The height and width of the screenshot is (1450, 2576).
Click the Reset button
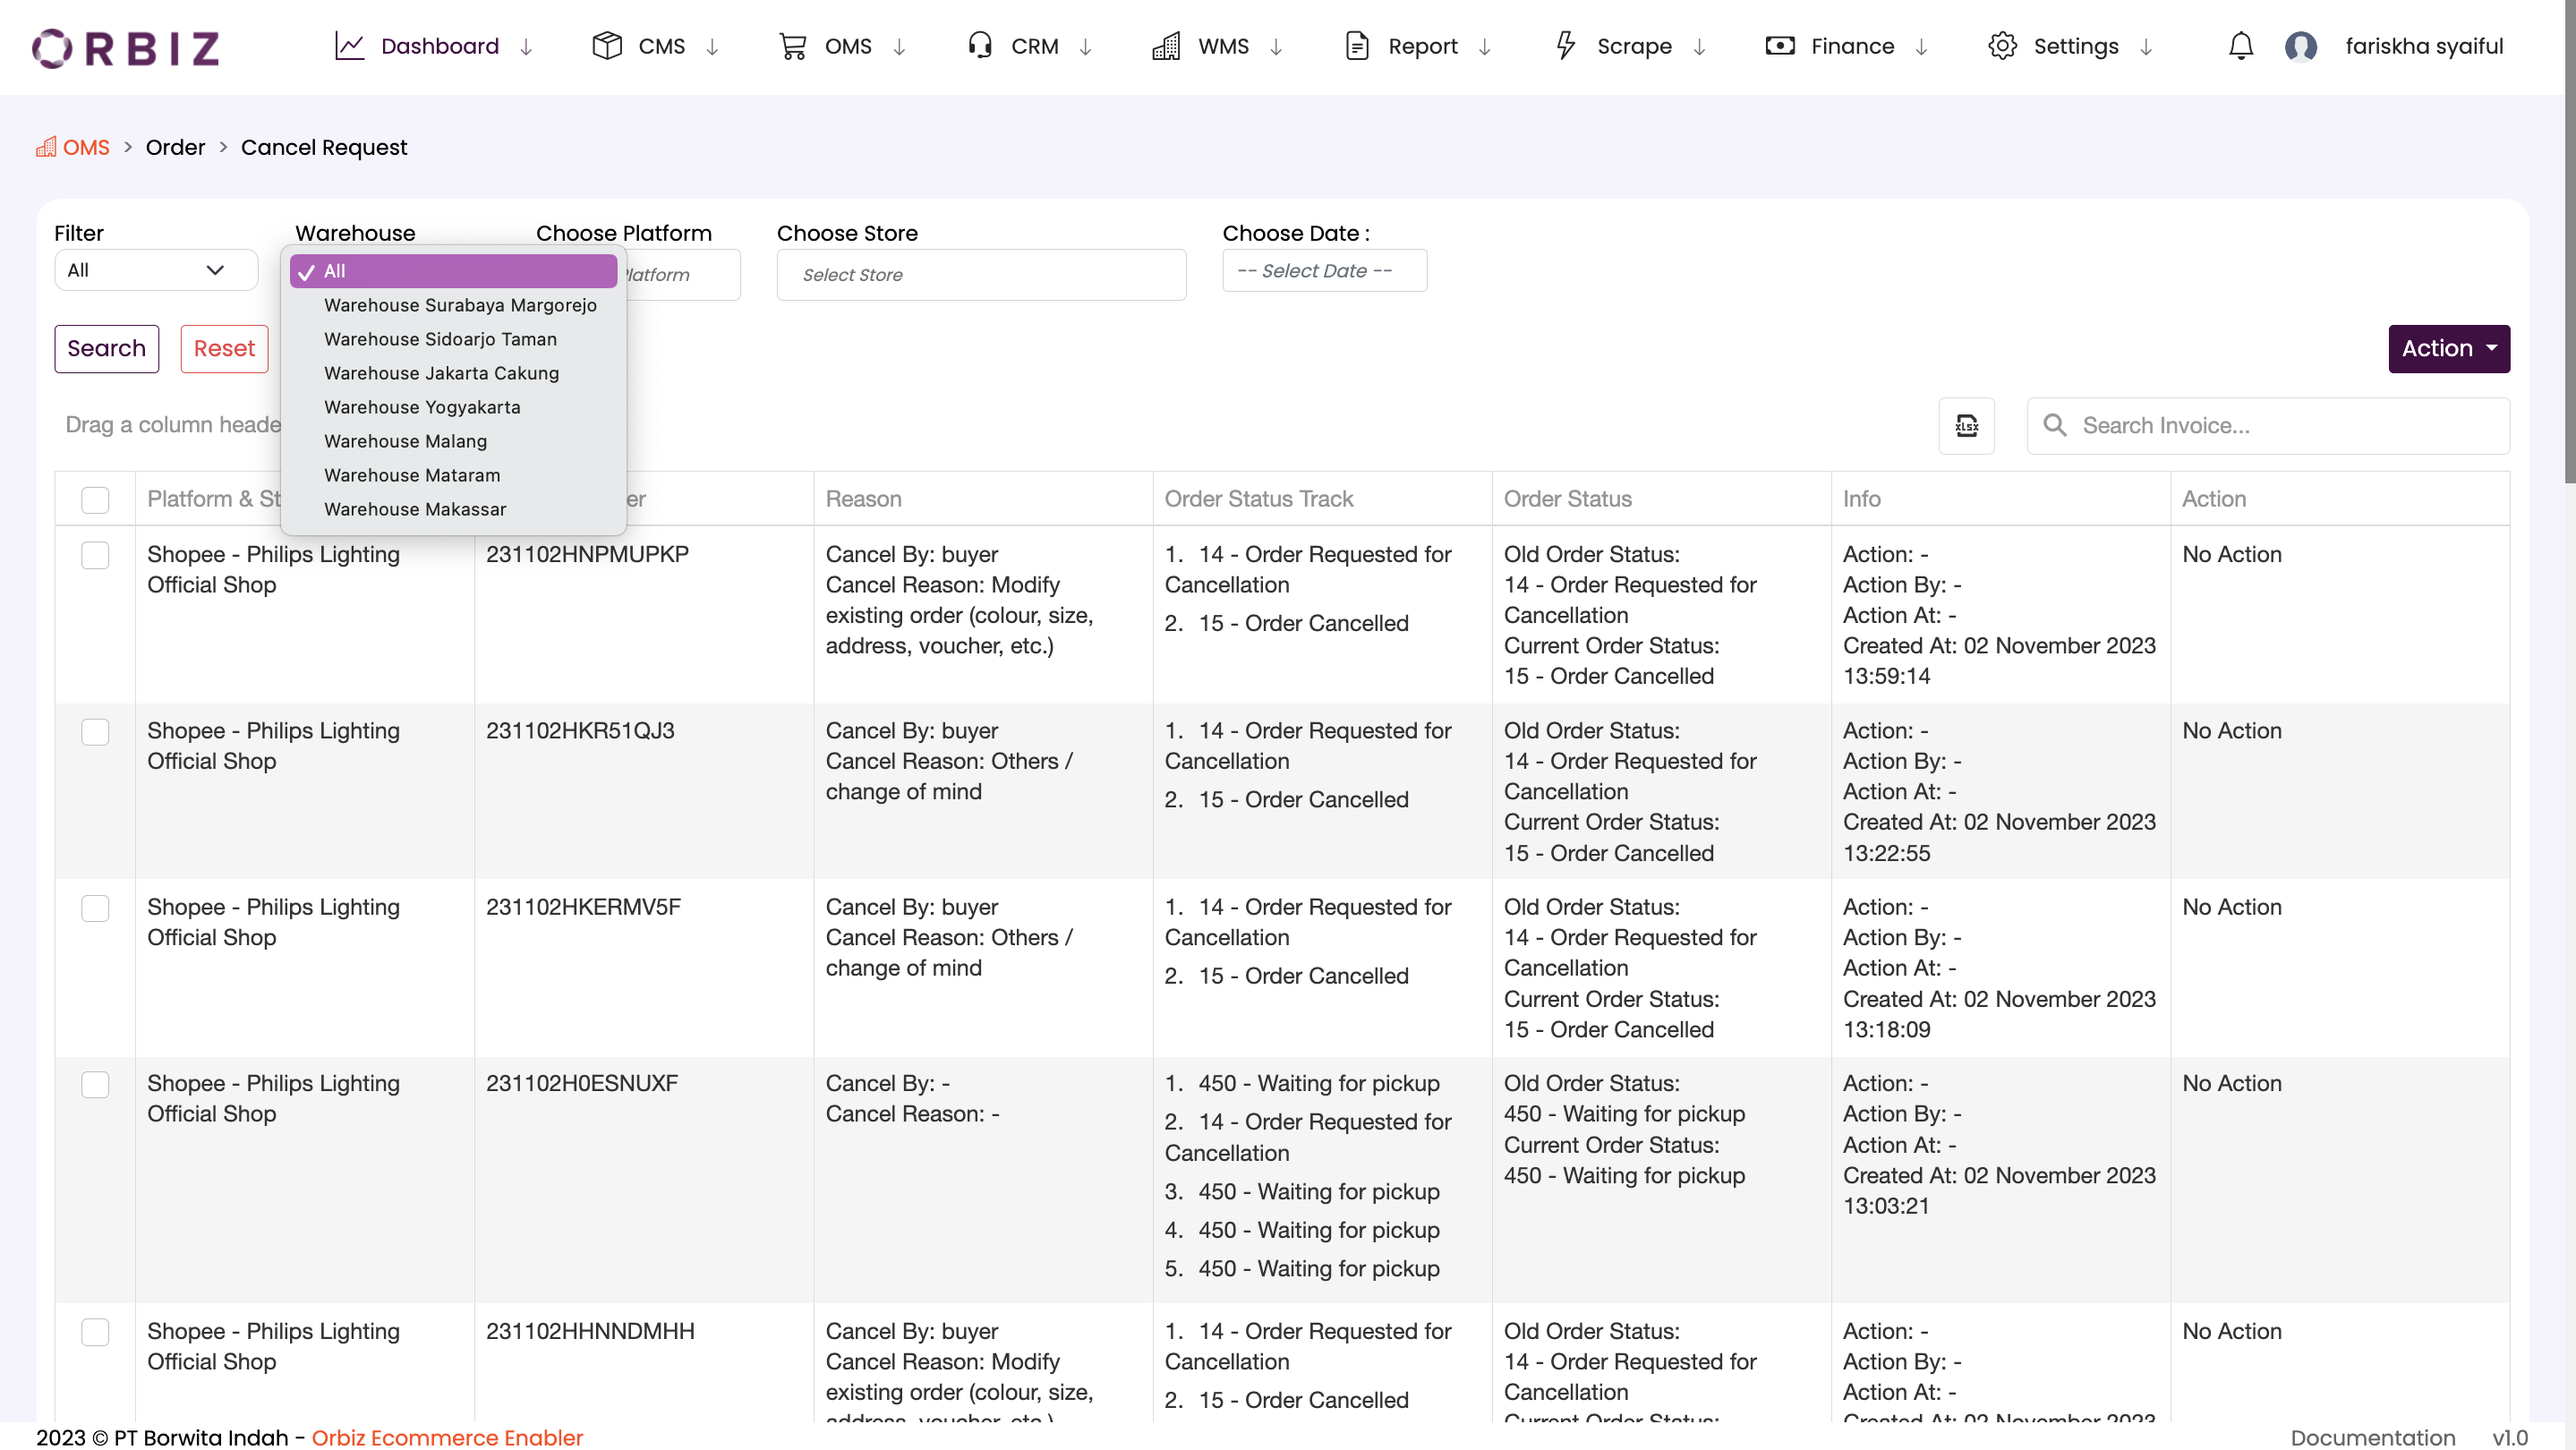pos(224,348)
